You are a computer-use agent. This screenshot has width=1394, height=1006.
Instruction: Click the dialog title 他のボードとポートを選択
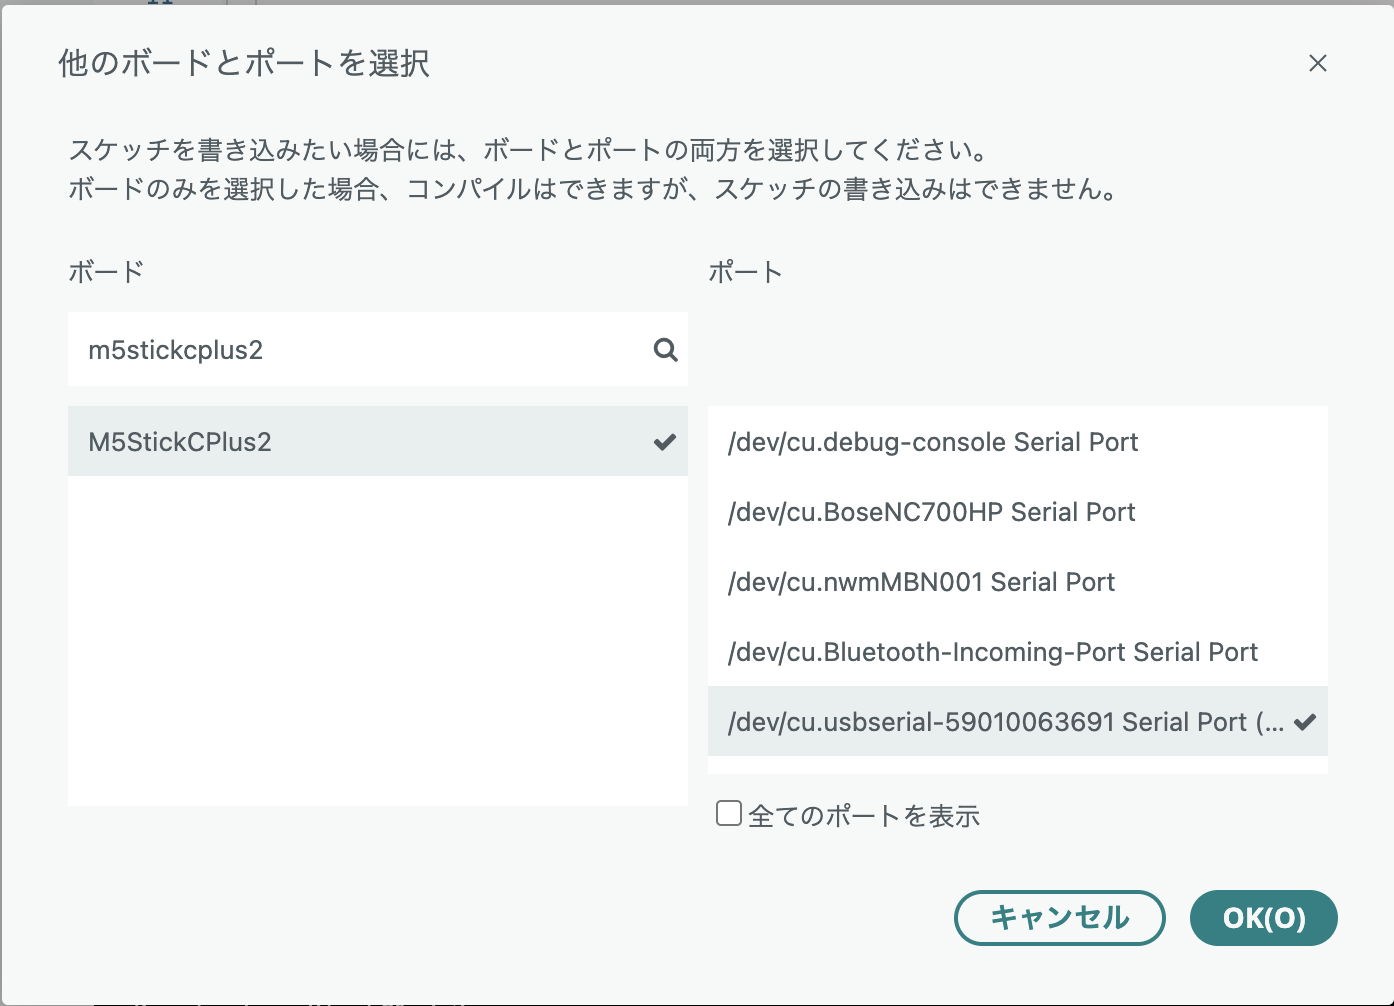(x=244, y=63)
